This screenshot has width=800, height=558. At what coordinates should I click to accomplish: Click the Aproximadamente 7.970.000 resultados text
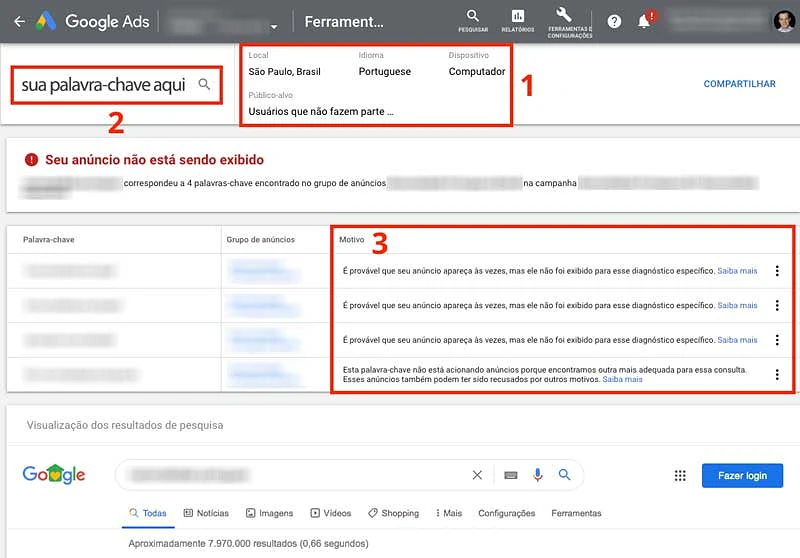click(x=248, y=544)
